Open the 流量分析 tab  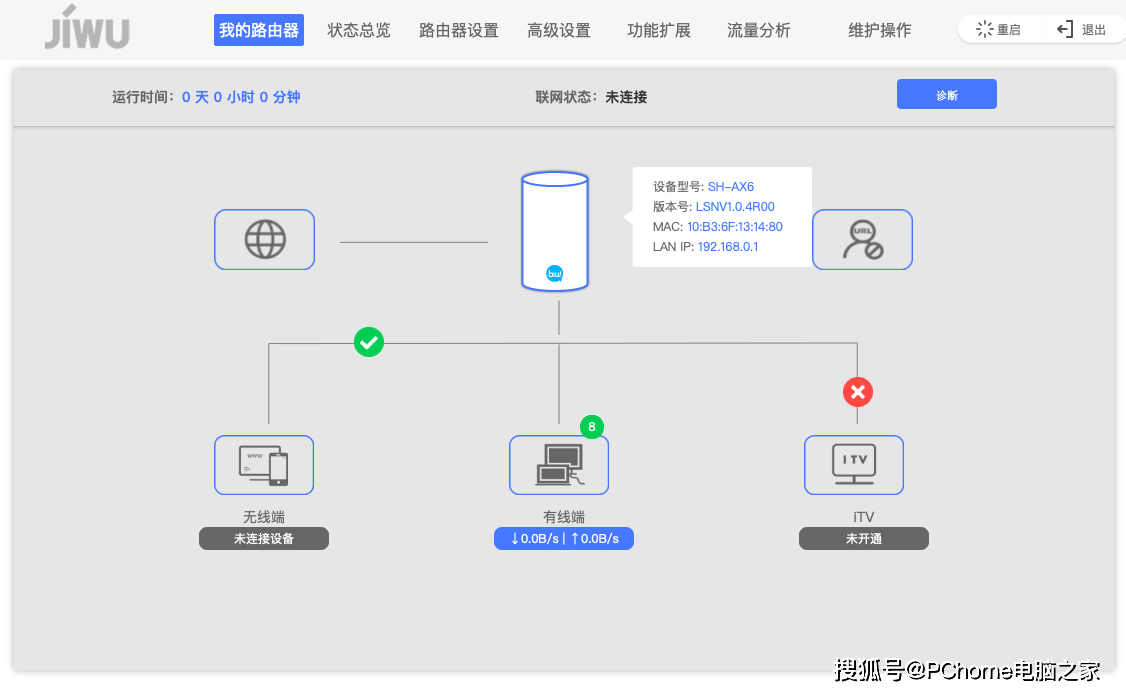[x=759, y=30]
